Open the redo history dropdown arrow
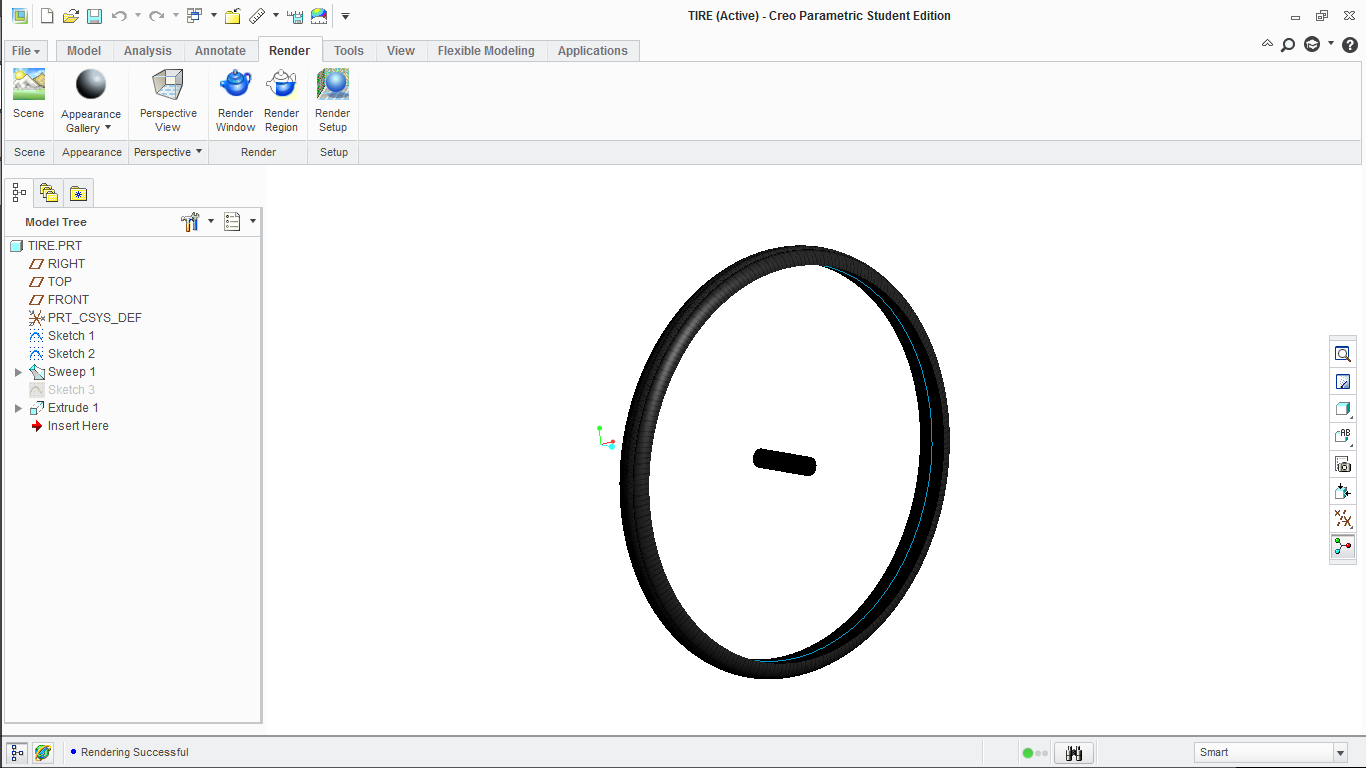The width and height of the screenshot is (1366, 768). (x=176, y=16)
